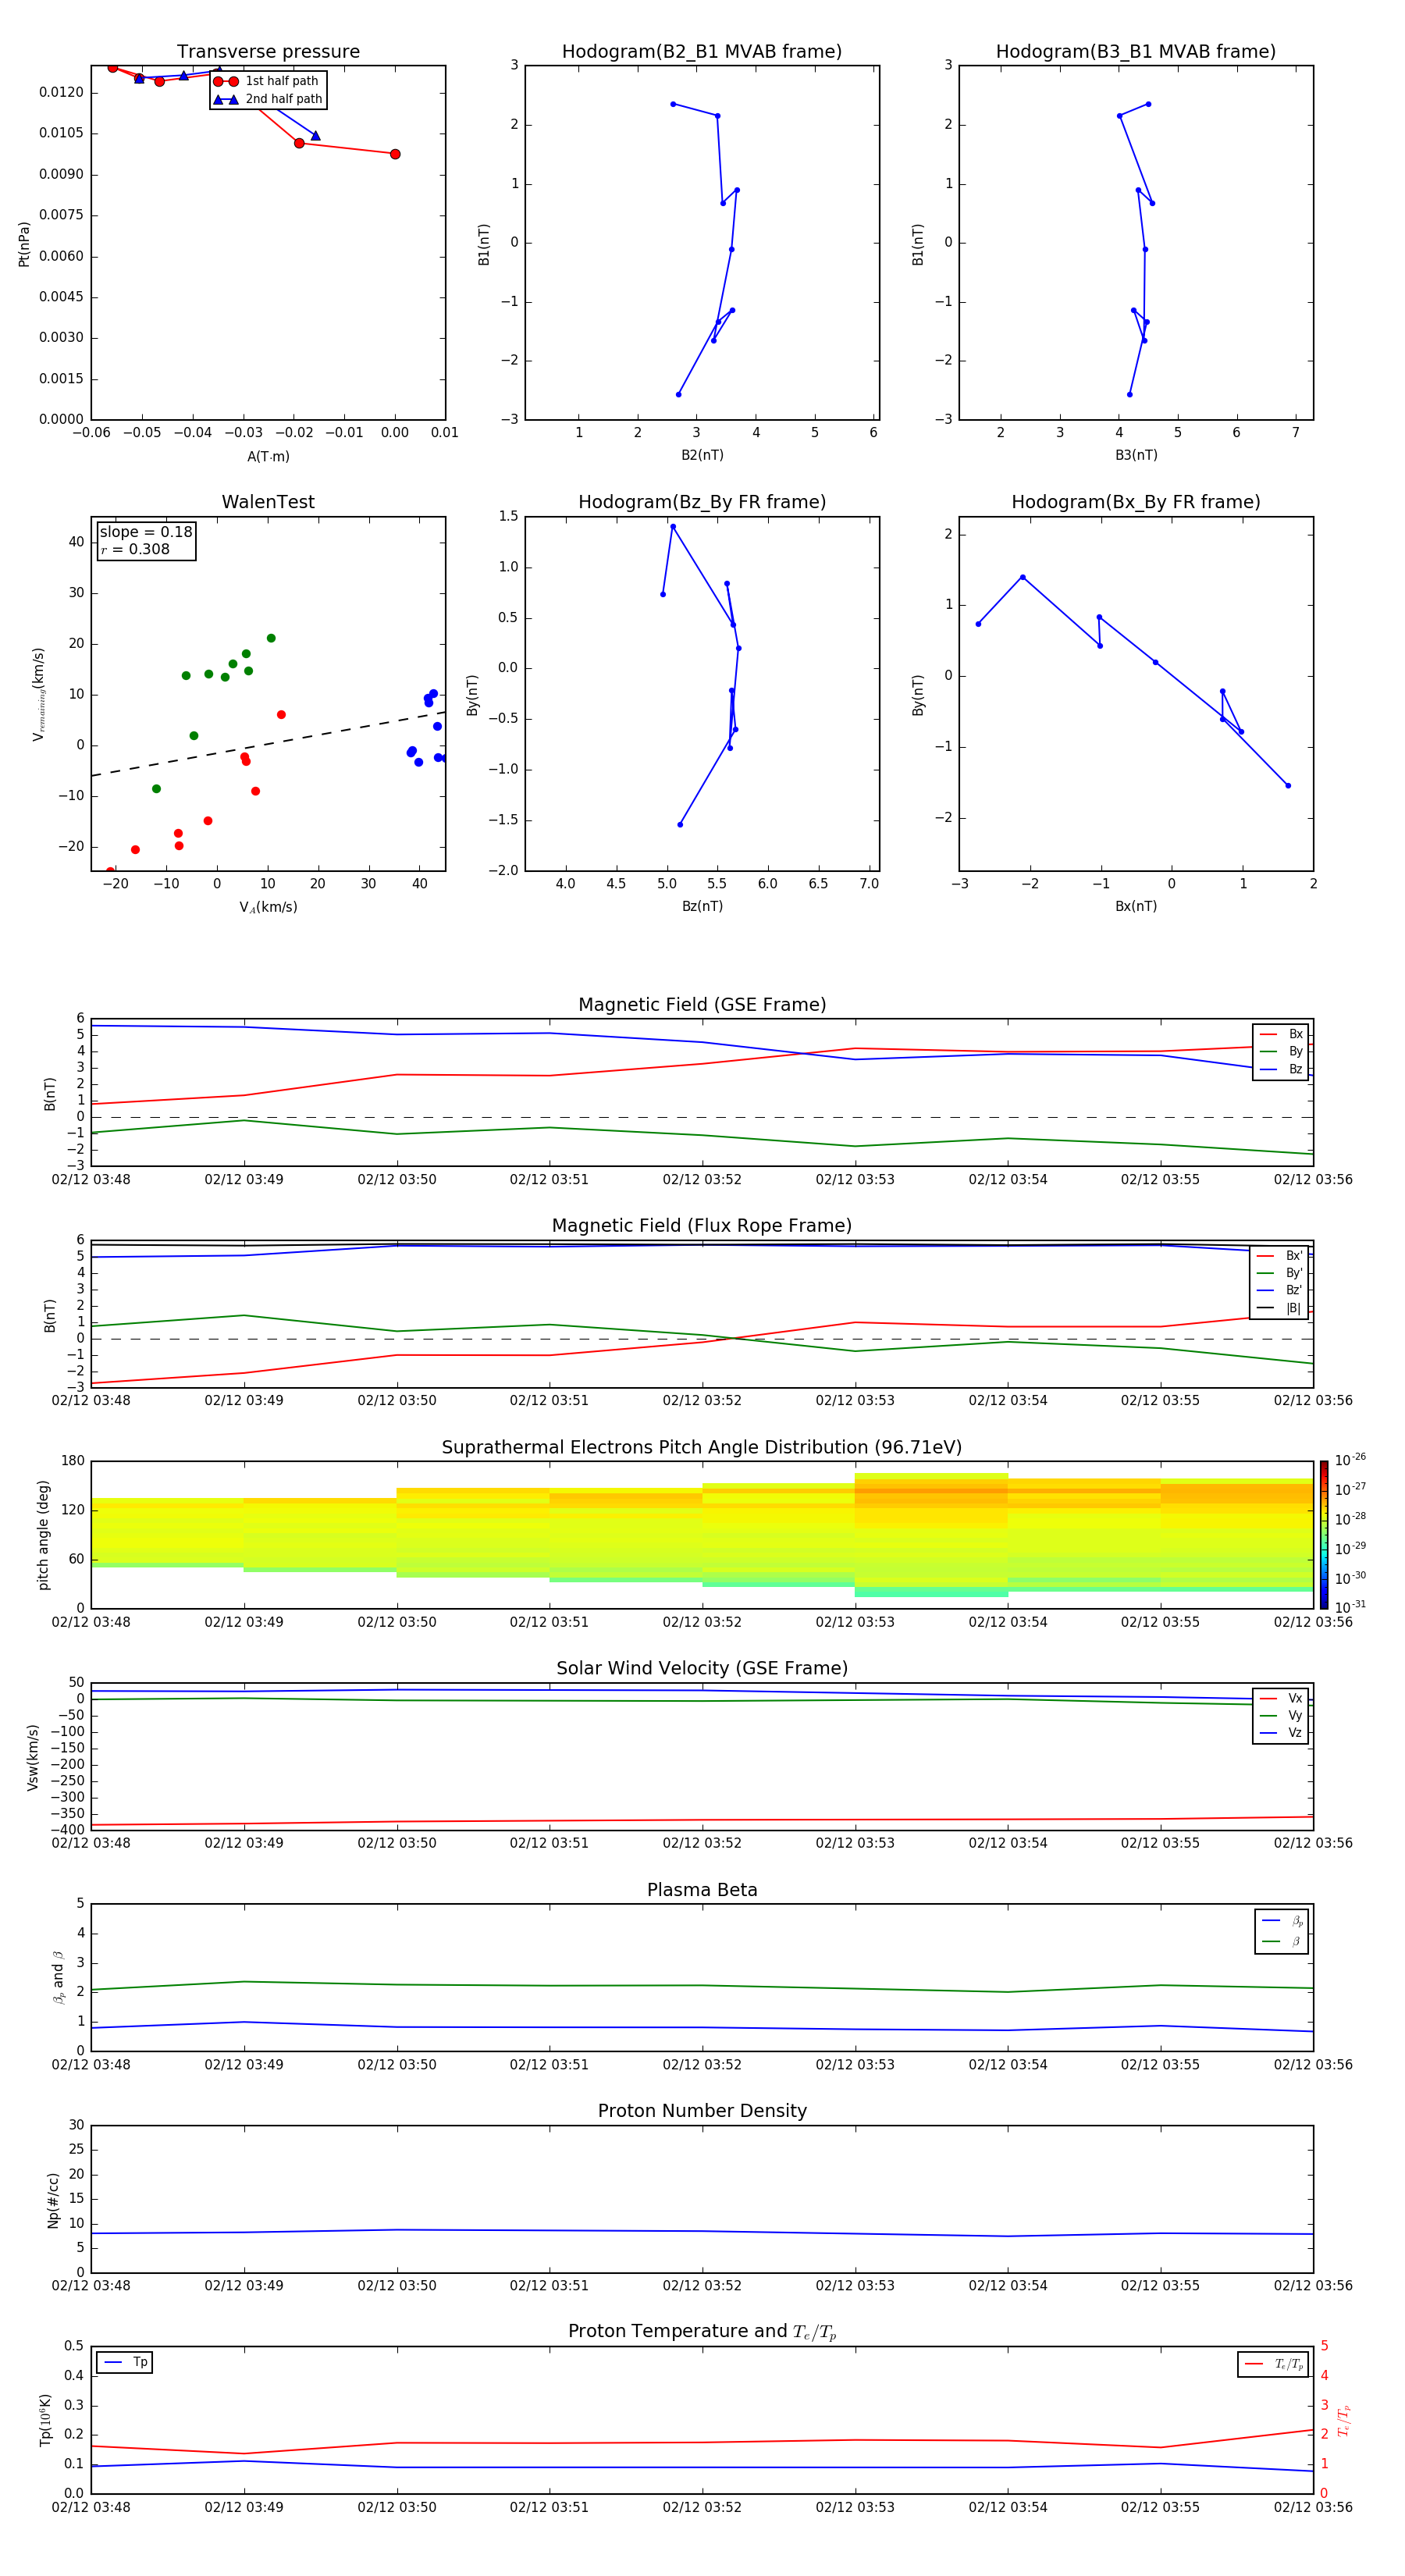Click the Vy entry in velocity legend
Viewport: 1405px width, 2576px height.
pos(1282,1715)
